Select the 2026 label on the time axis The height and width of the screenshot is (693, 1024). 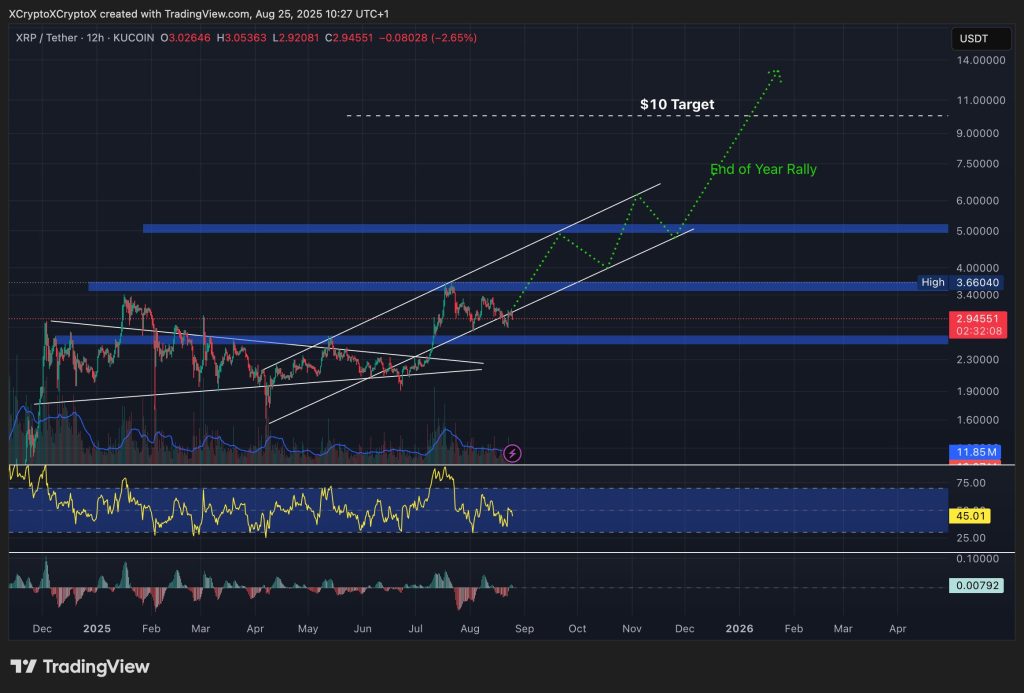[740, 630]
